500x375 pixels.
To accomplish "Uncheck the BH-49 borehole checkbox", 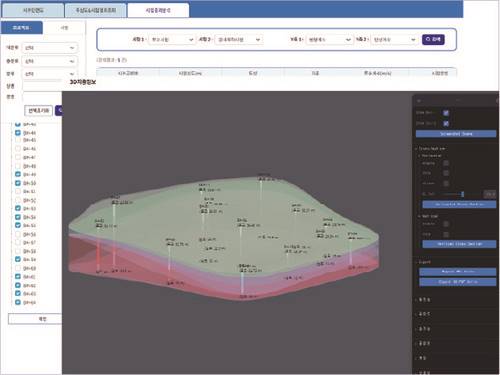I will (18, 174).
